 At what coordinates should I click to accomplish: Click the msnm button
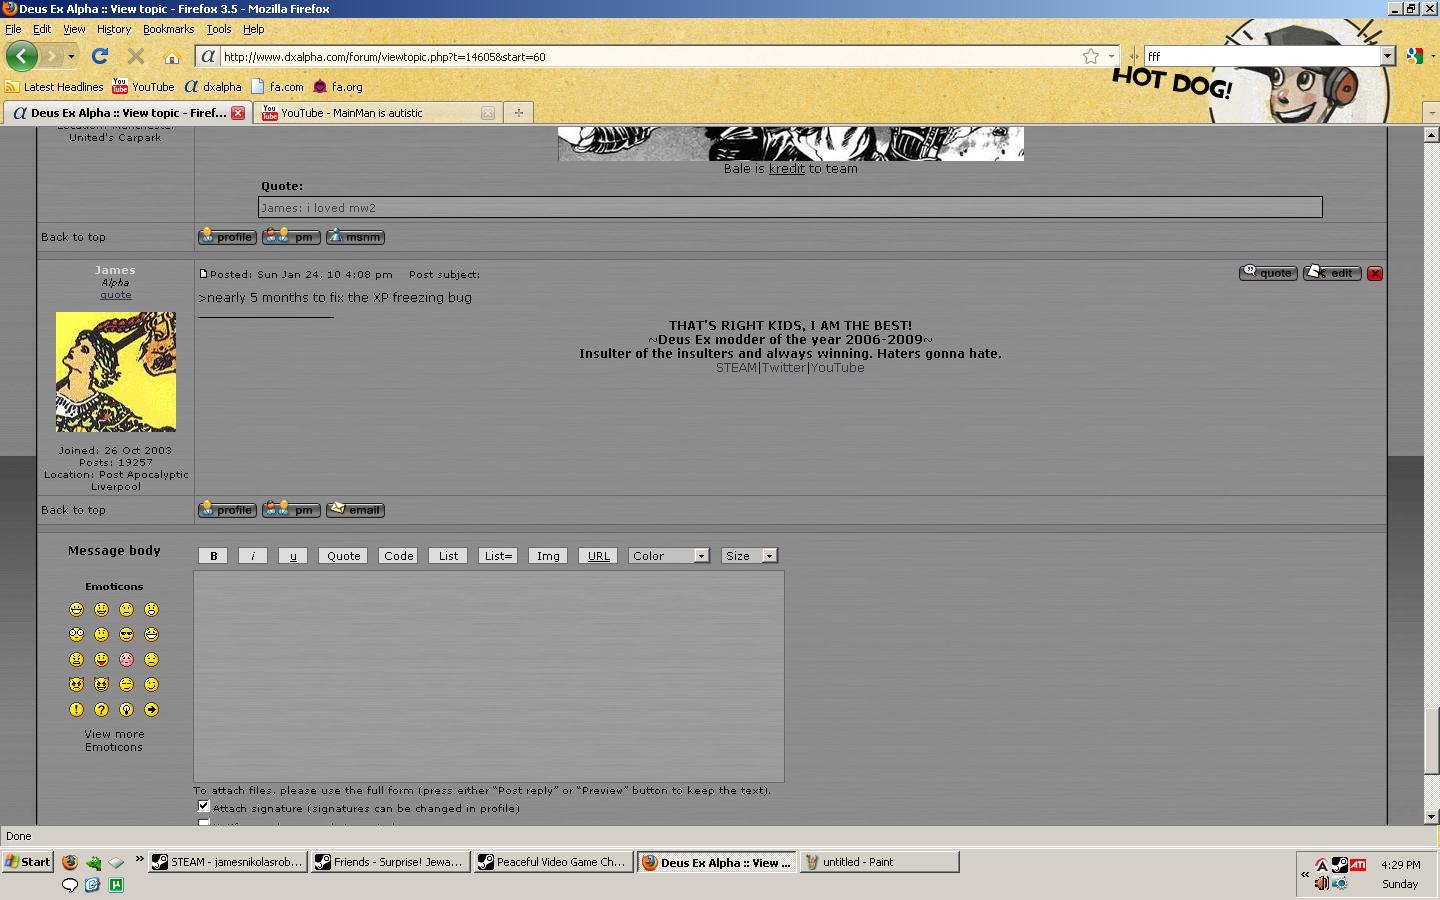click(355, 237)
